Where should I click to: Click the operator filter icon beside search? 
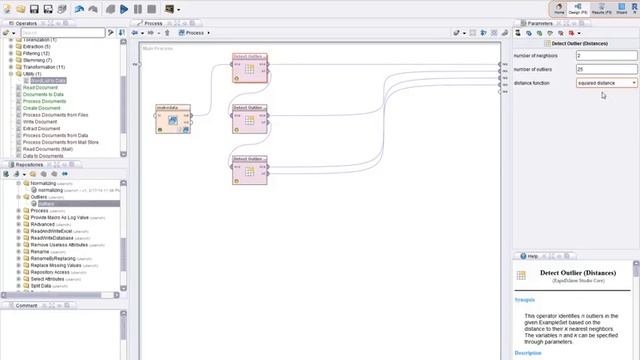pyautogui.click(x=111, y=33)
